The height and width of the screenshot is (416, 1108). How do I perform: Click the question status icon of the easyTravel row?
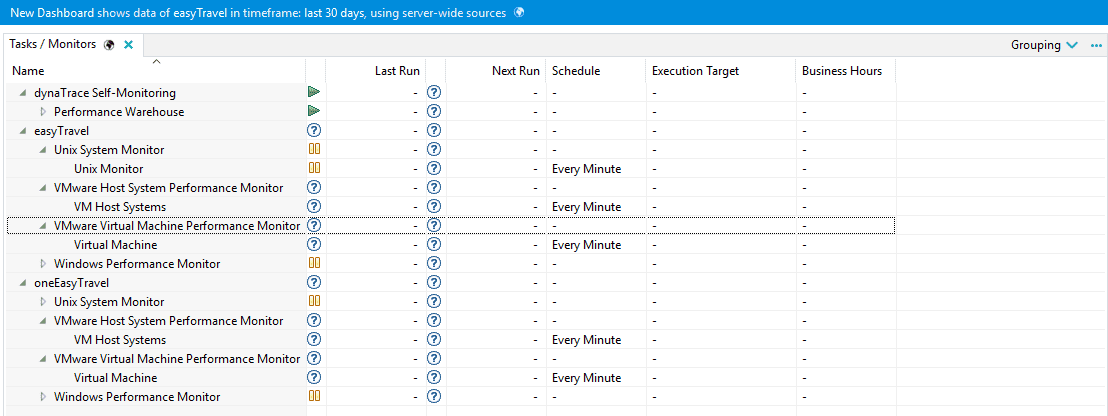[314, 130]
